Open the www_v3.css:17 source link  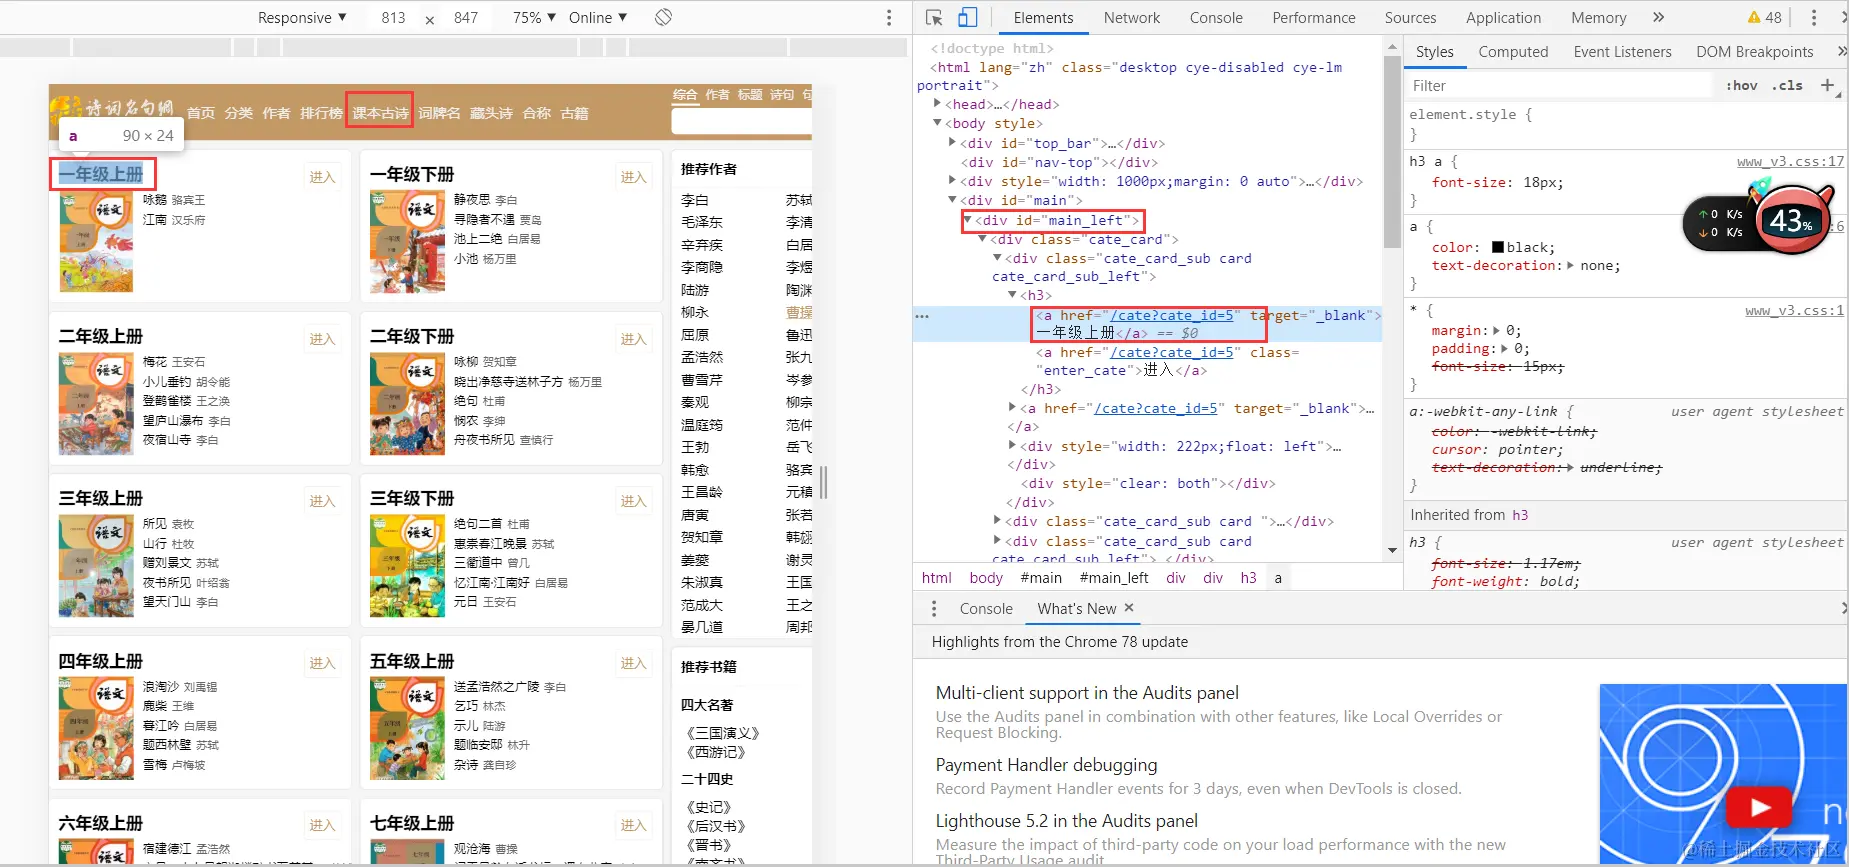point(1790,161)
